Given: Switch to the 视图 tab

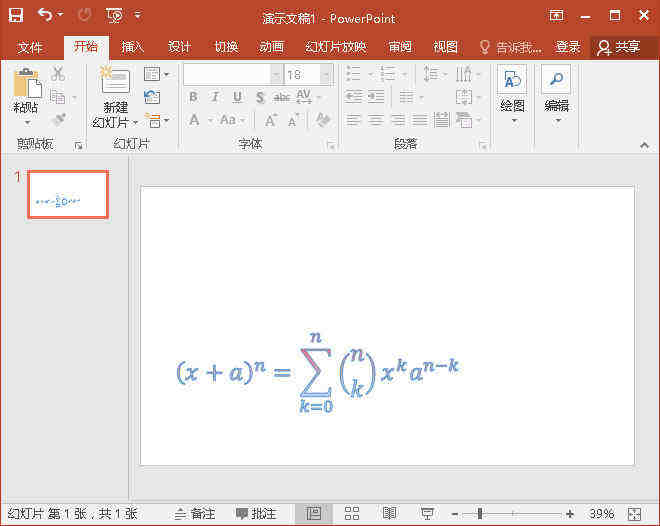Looking at the screenshot, I should coord(445,47).
